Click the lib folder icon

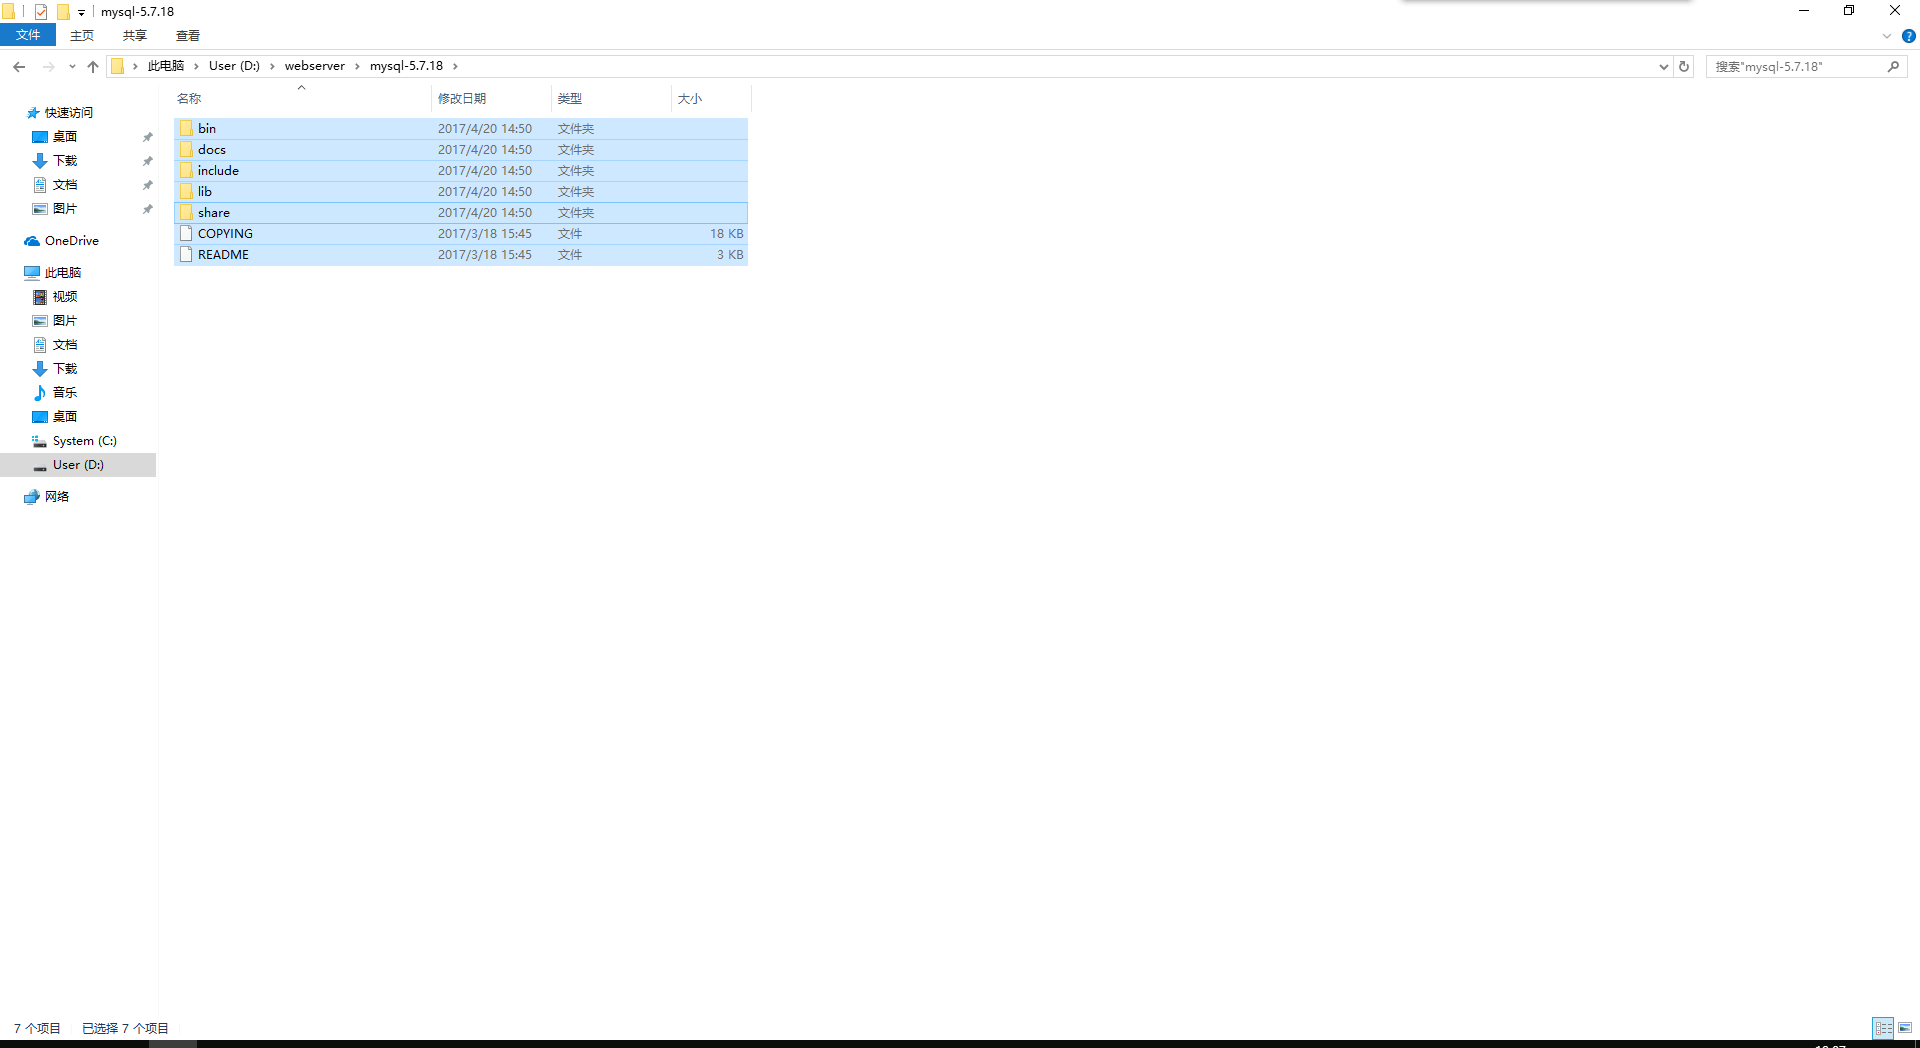(186, 191)
